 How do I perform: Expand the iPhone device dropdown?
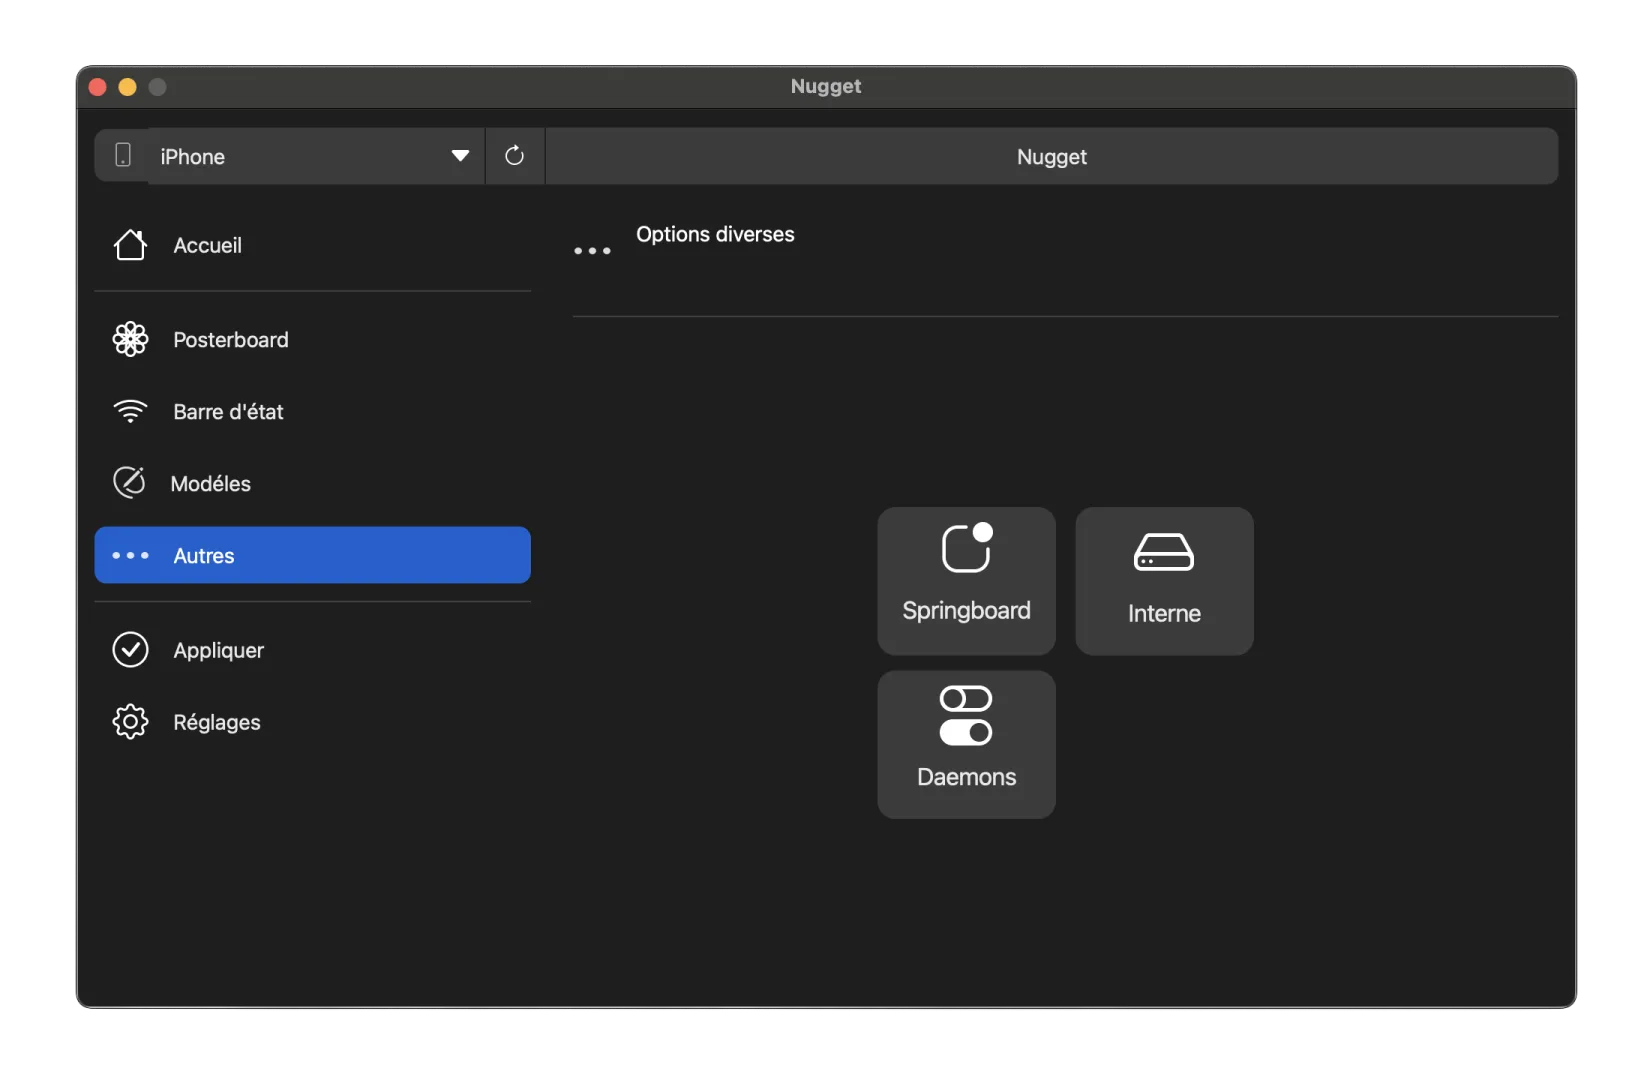tap(316, 156)
